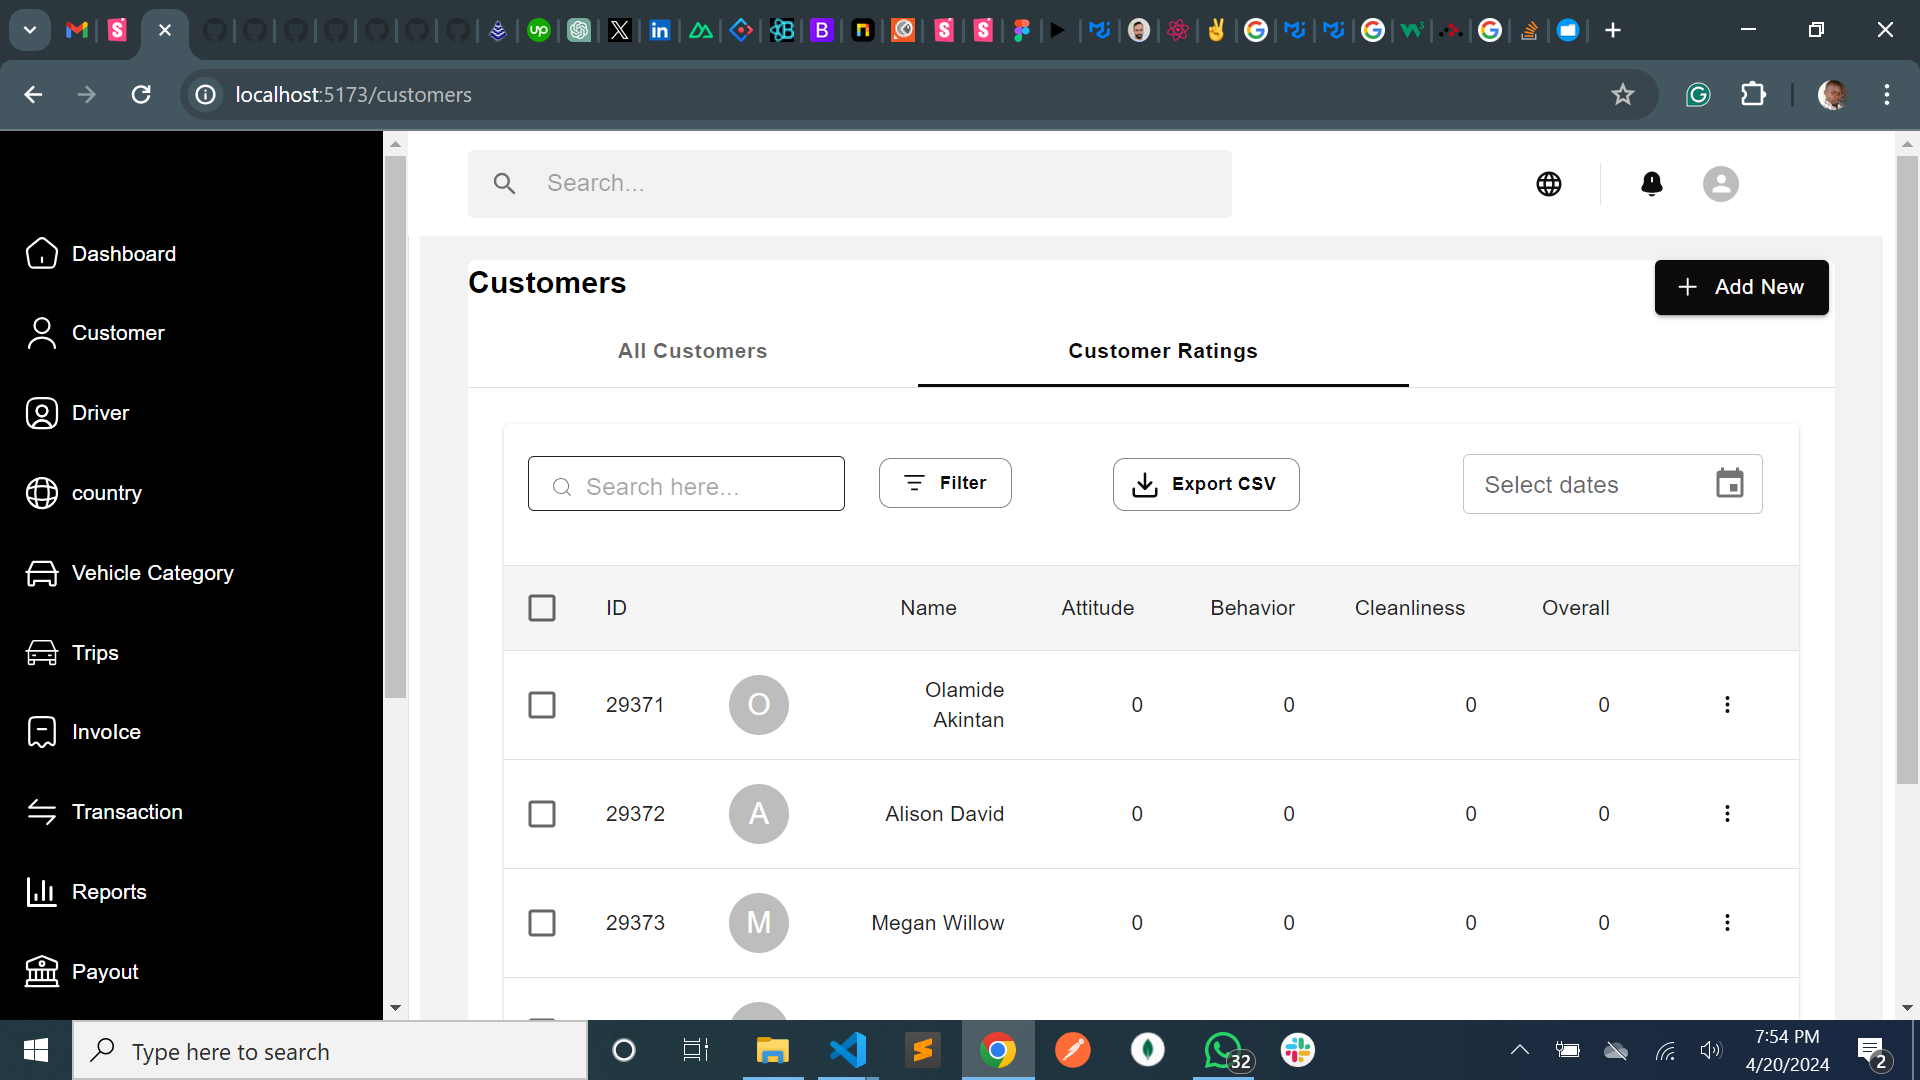The width and height of the screenshot is (1920, 1080).
Task: Click the Windows taskbar search box
Action: [330, 1051]
